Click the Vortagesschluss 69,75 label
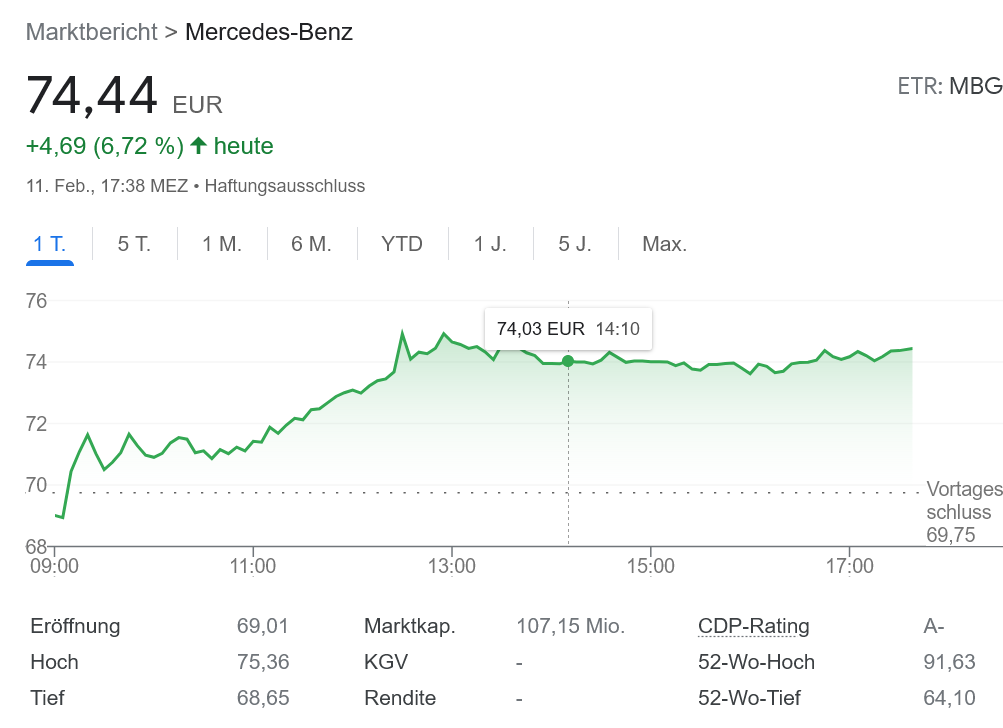 [963, 512]
